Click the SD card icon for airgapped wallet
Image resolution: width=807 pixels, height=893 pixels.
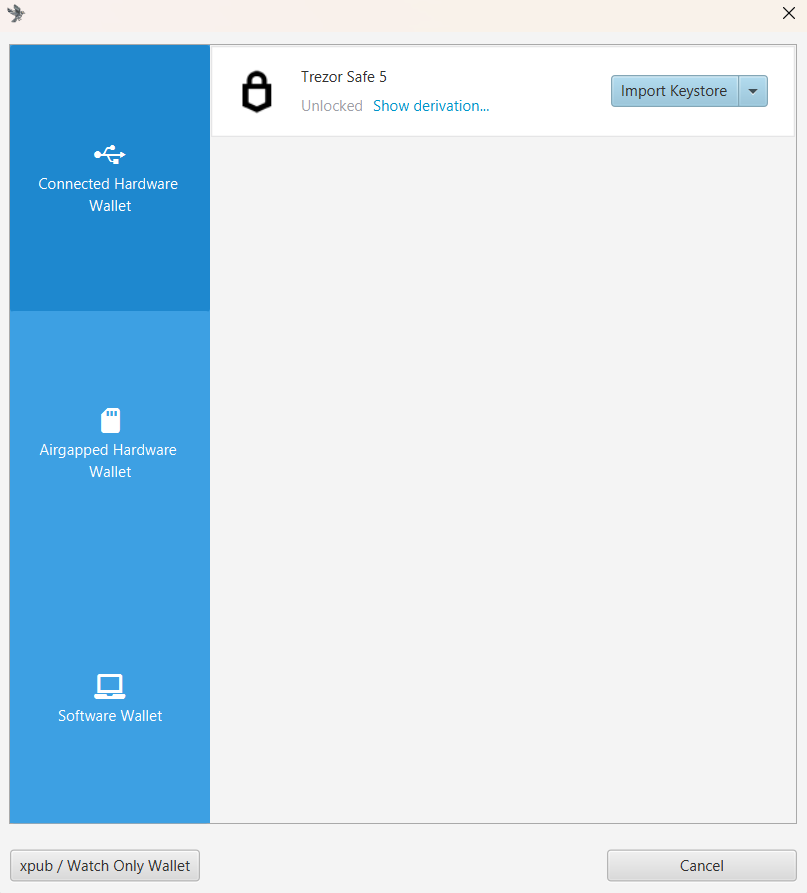point(110,420)
